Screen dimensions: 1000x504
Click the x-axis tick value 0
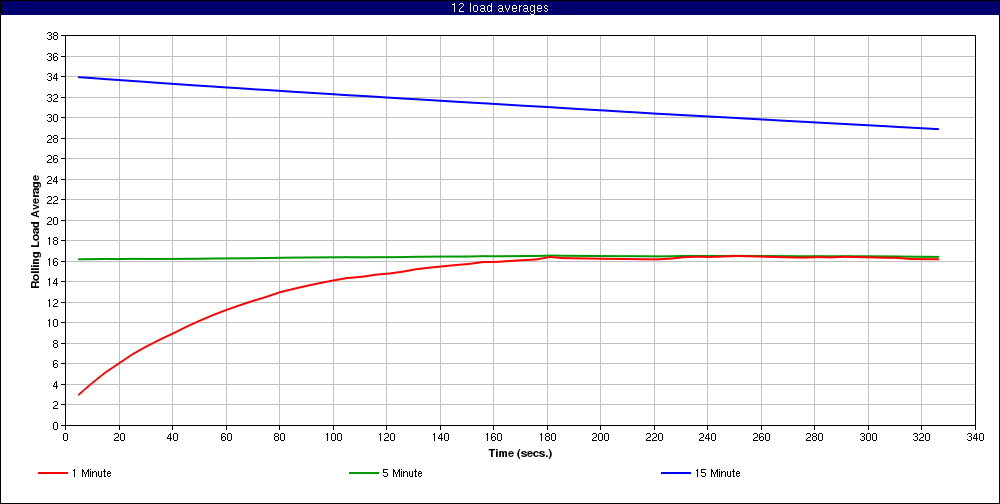tap(66, 437)
